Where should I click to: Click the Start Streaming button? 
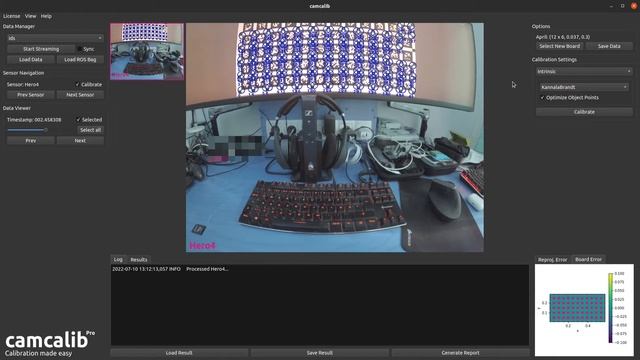[x=41, y=49]
